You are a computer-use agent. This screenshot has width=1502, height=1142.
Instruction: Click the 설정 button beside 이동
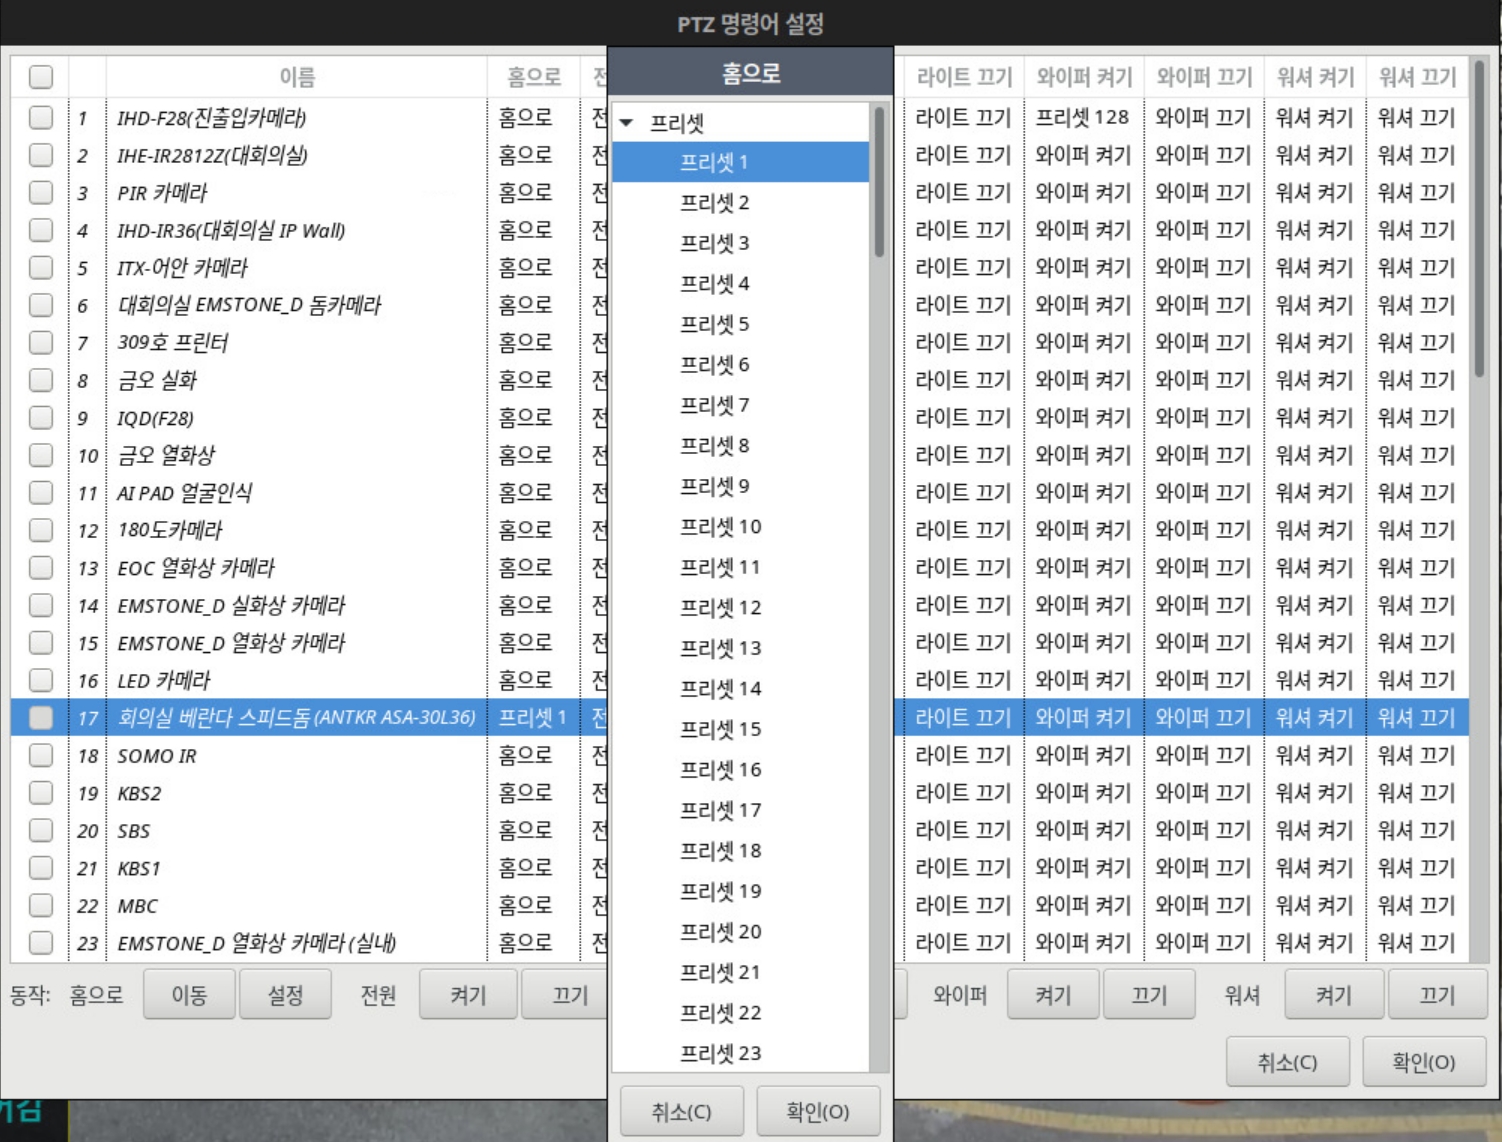click(285, 995)
